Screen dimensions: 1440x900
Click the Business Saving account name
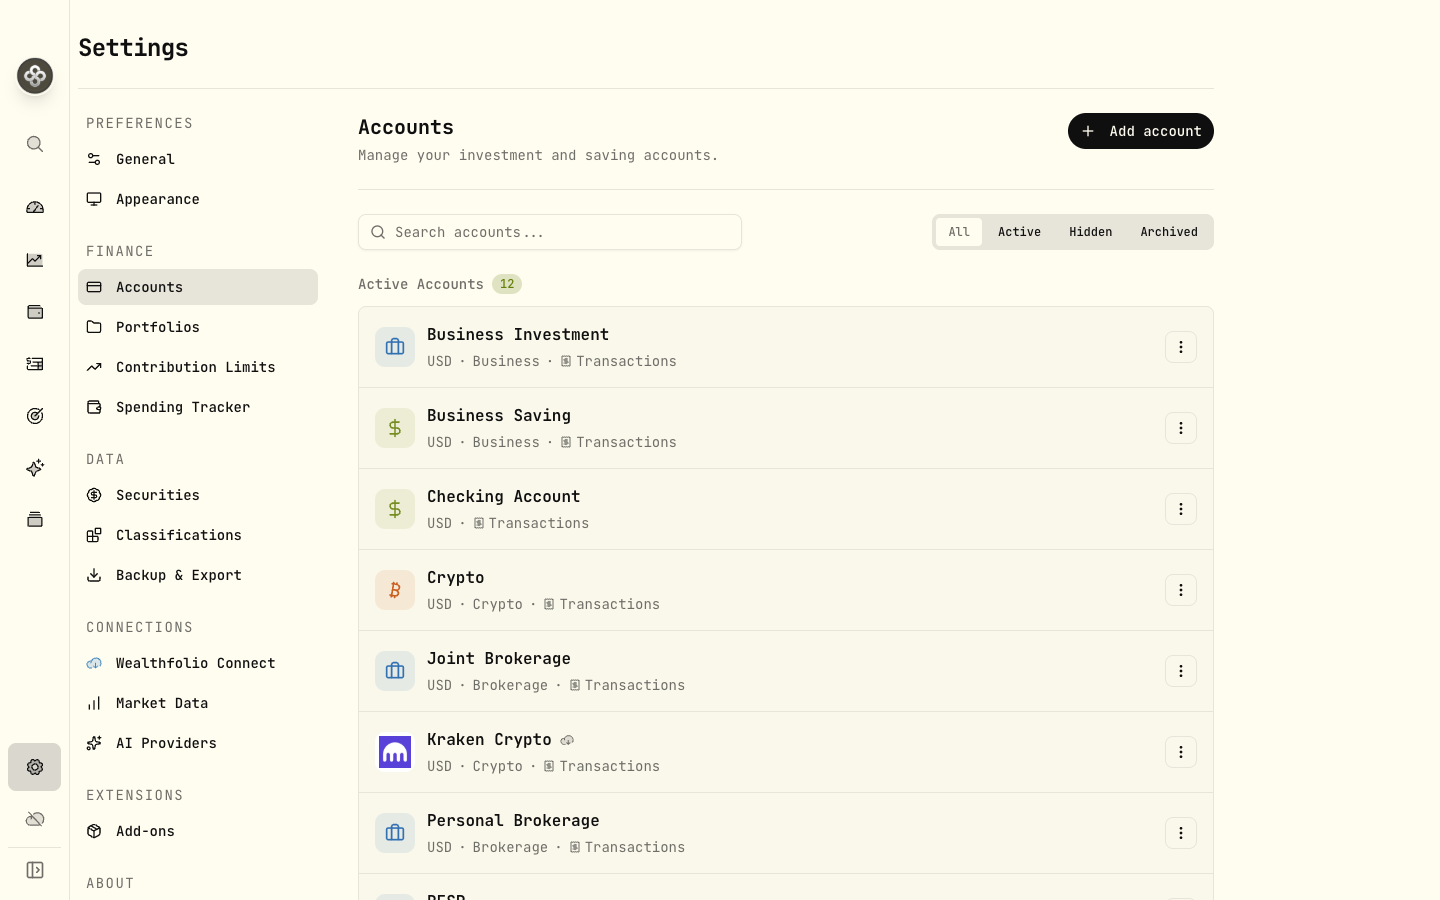tap(499, 415)
